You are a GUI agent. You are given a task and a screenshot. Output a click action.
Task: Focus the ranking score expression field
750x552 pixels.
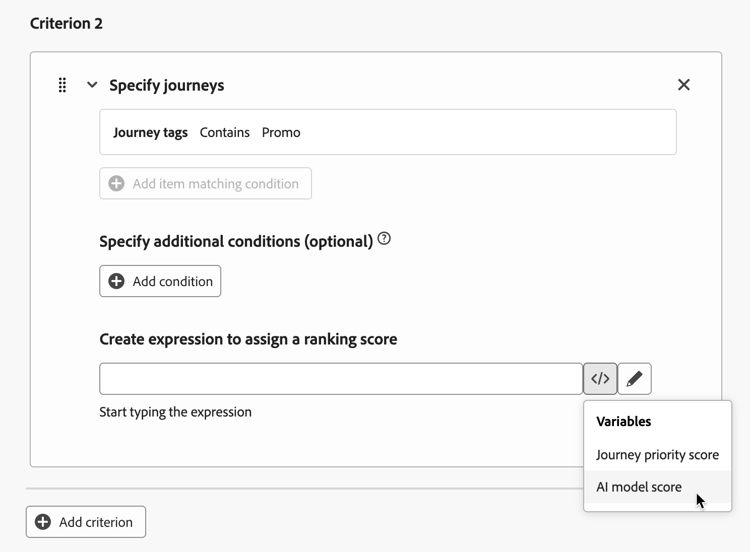(x=340, y=379)
